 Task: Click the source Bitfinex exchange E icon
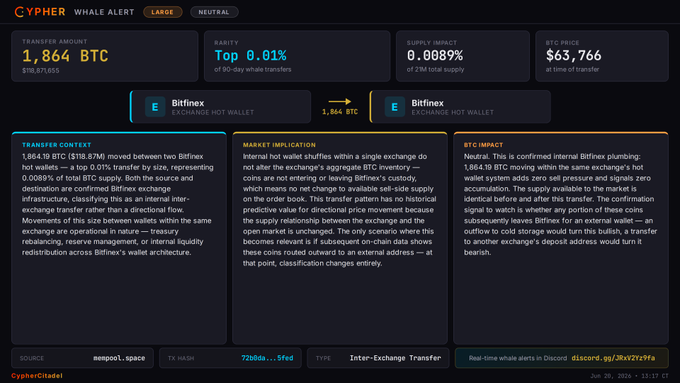click(155, 107)
